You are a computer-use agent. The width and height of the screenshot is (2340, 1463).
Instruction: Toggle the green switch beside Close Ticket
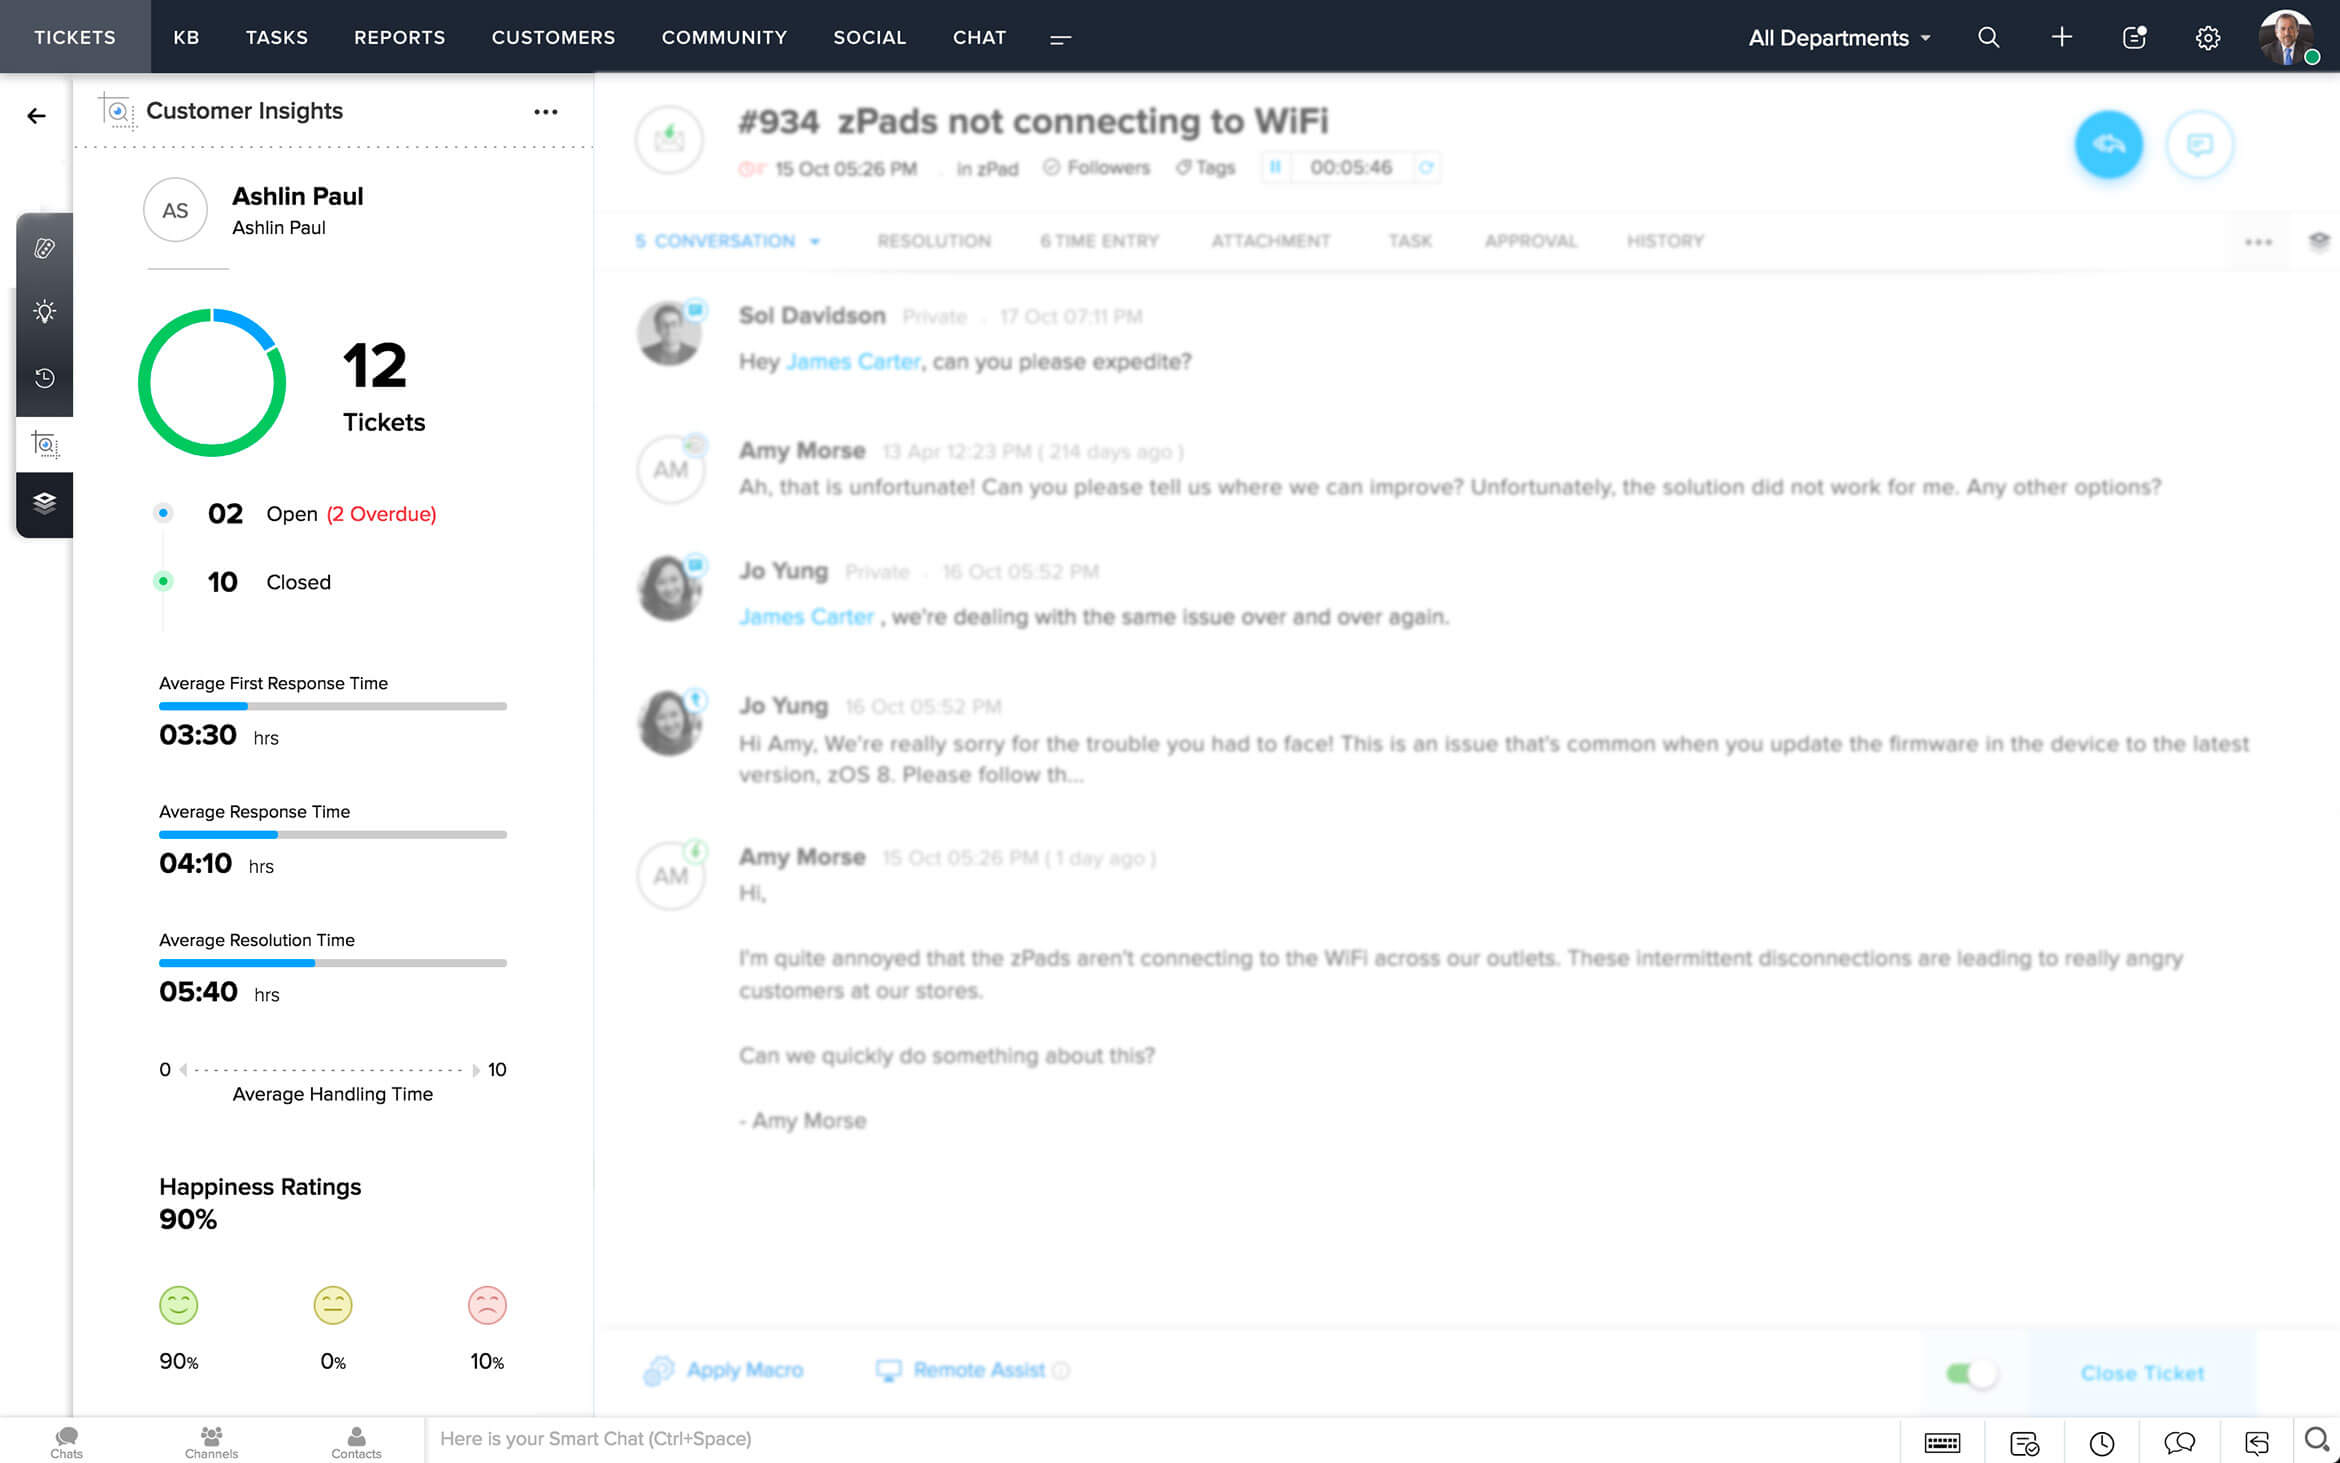pyautogui.click(x=1971, y=1373)
